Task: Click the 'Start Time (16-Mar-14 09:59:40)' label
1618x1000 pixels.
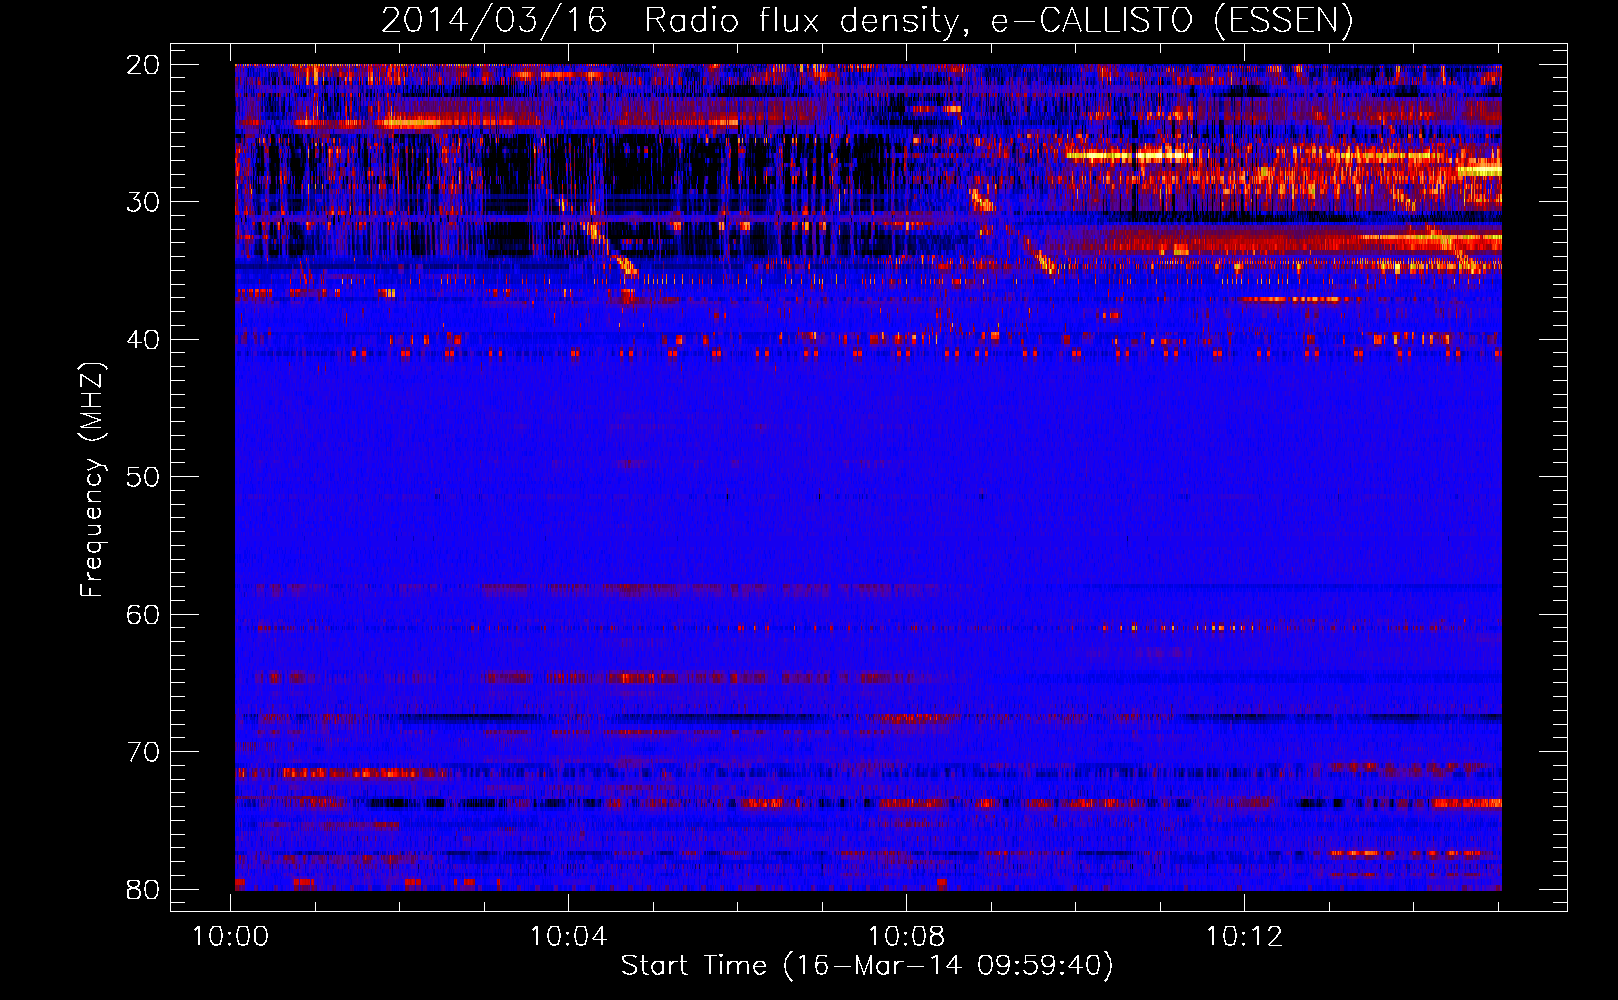Action: point(867,966)
